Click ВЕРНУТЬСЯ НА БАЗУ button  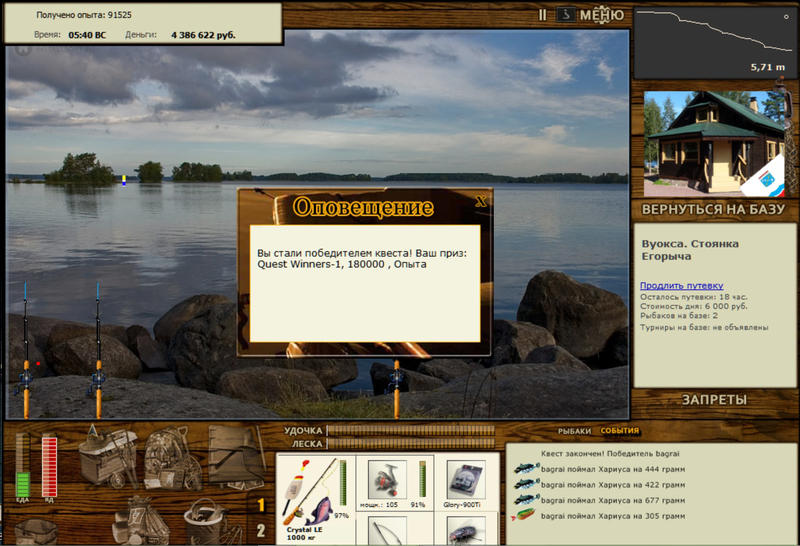(713, 209)
